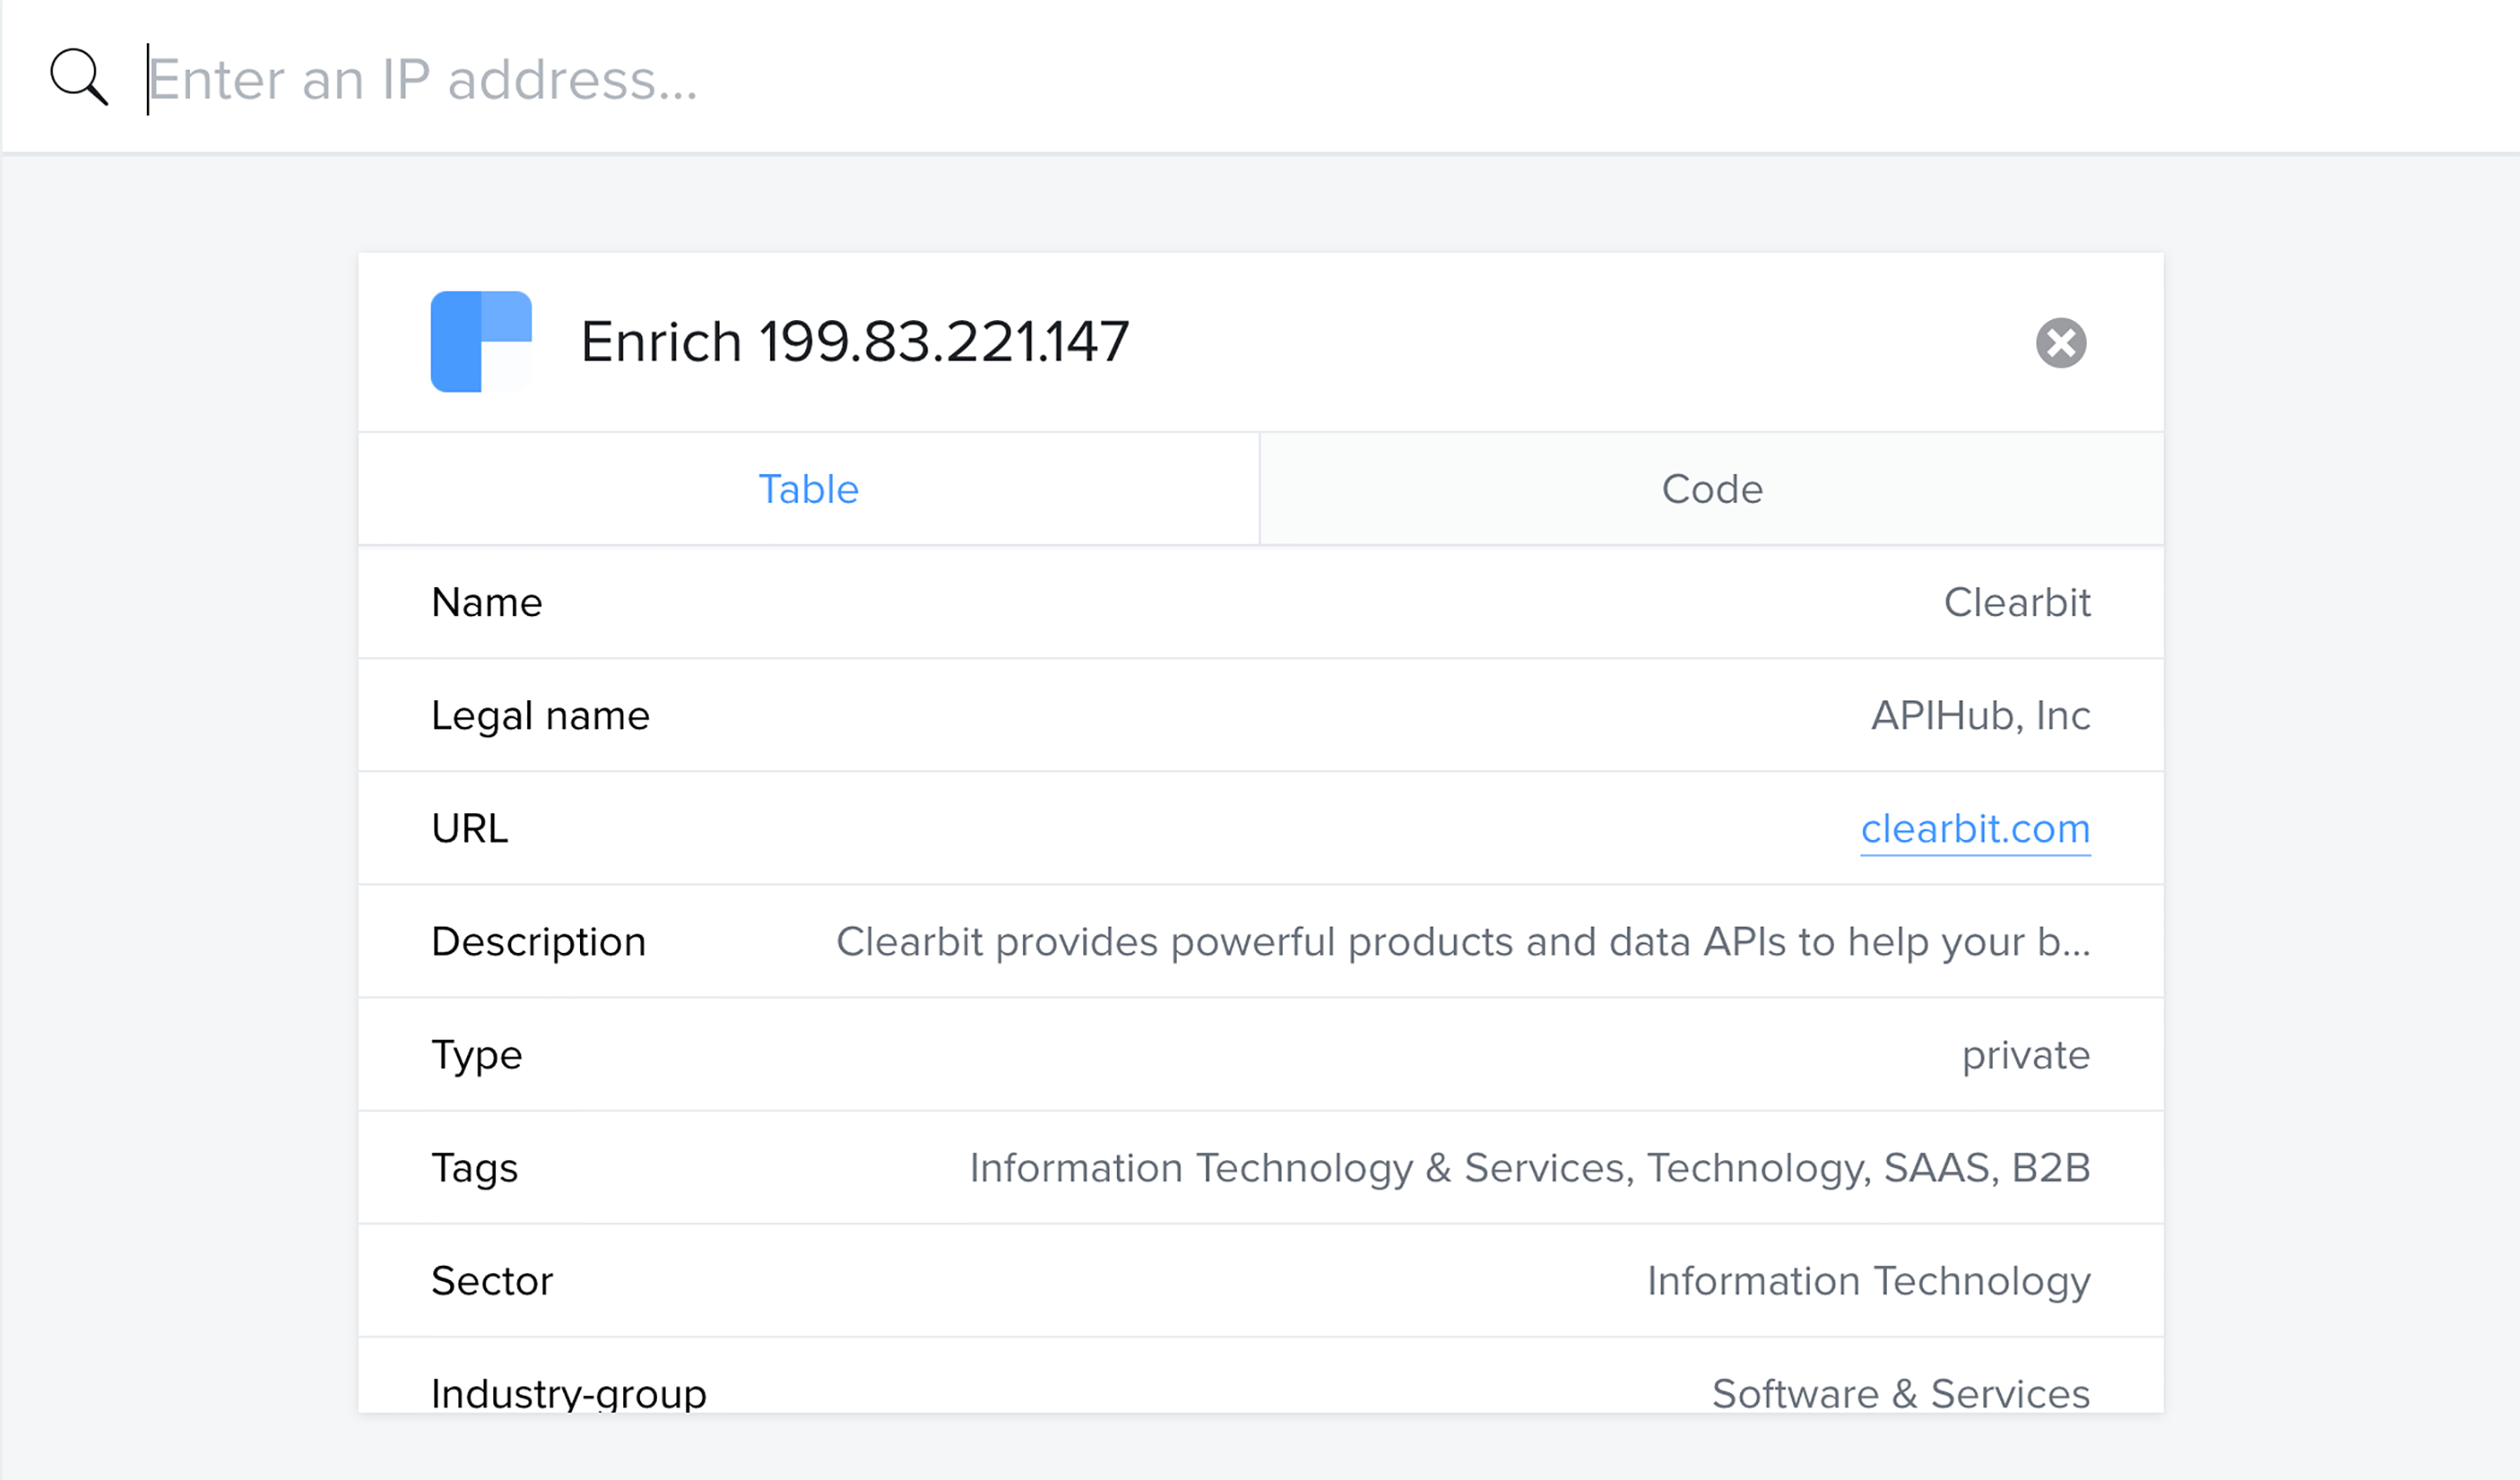Switch to the Table tab
2520x1480 pixels.
pyautogui.click(x=808, y=489)
